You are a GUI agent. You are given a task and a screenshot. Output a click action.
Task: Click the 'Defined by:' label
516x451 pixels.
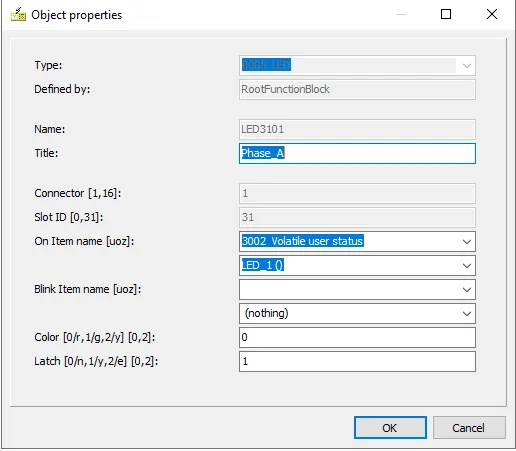click(62, 89)
